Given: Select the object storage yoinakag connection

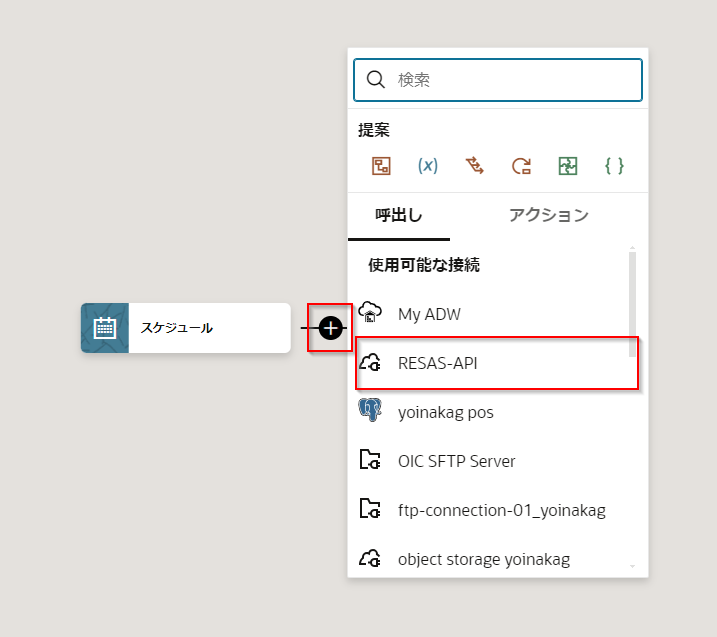Looking at the screenshot, I should tap(483, 559).
